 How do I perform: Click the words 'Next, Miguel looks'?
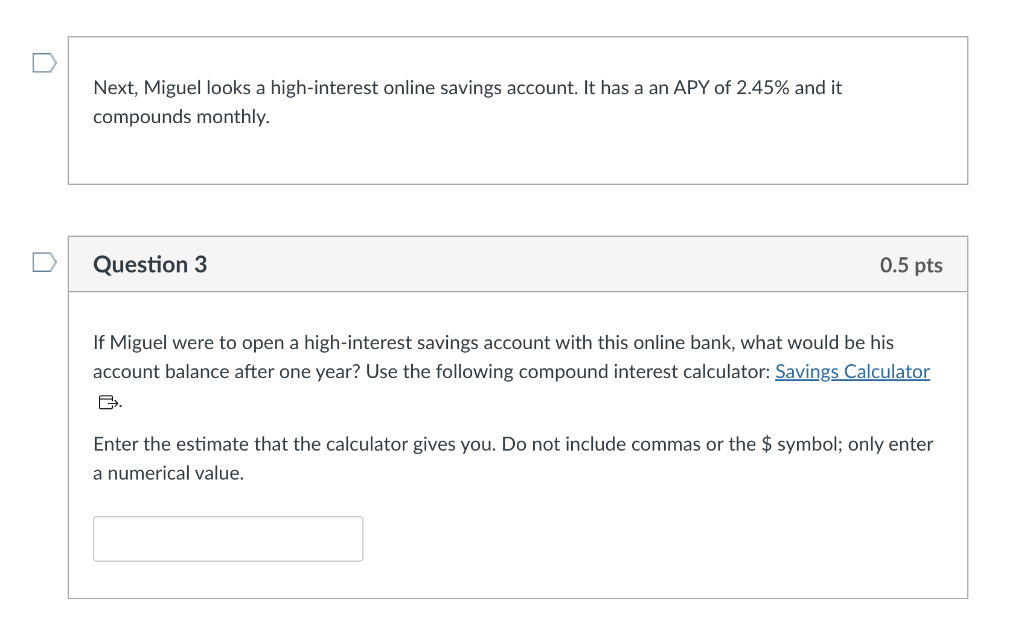[x=164, y=88]
